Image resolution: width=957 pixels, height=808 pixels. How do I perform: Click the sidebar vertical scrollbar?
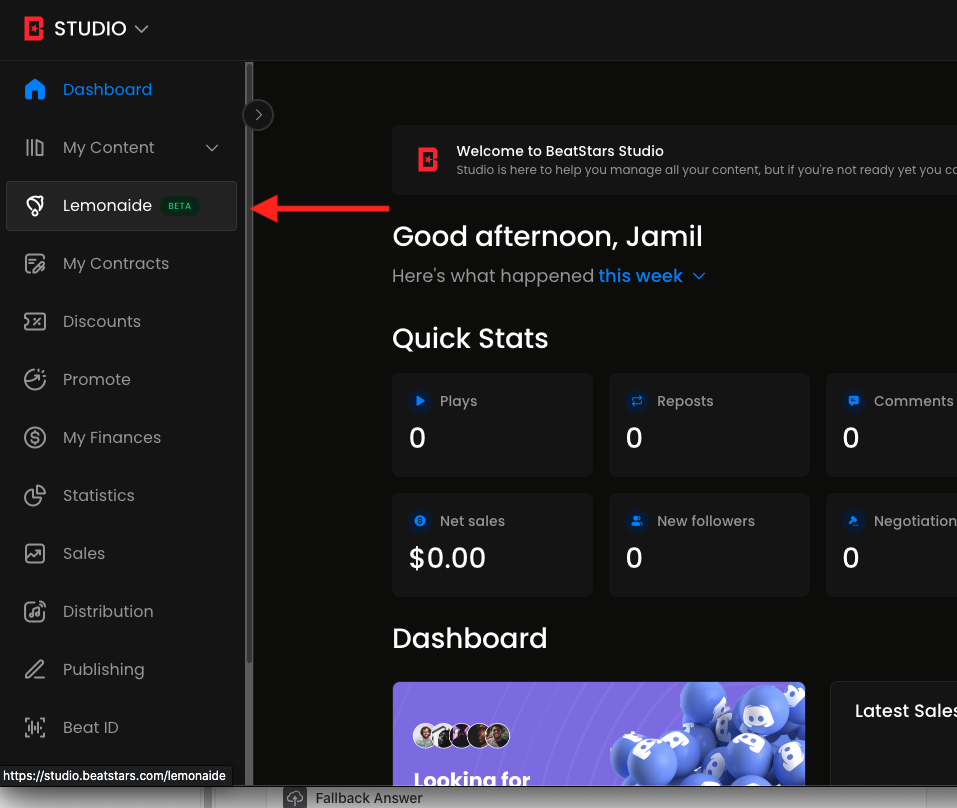[x=248, y=363]
